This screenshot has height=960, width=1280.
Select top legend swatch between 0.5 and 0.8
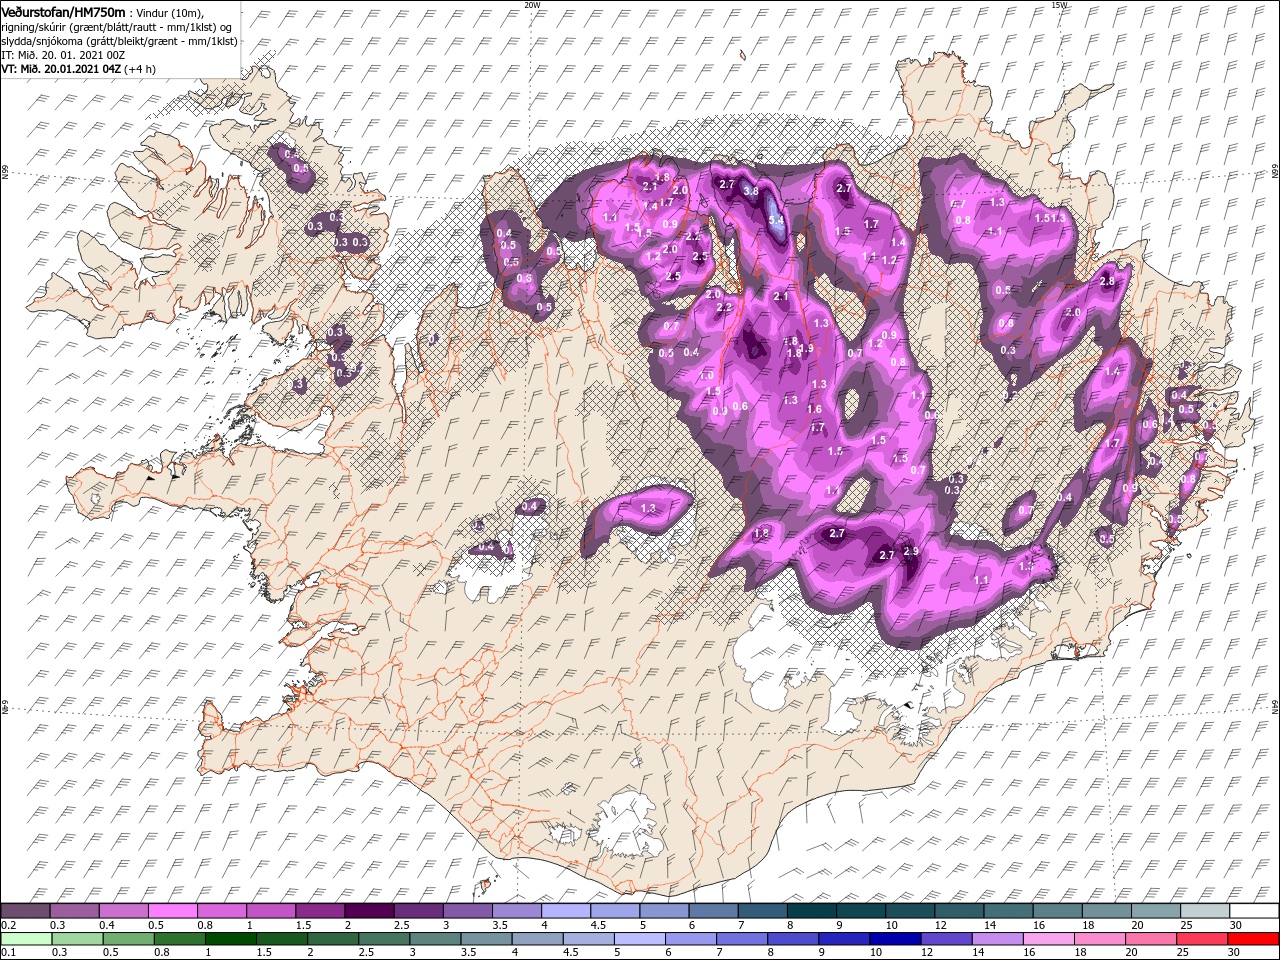[172, 910]
